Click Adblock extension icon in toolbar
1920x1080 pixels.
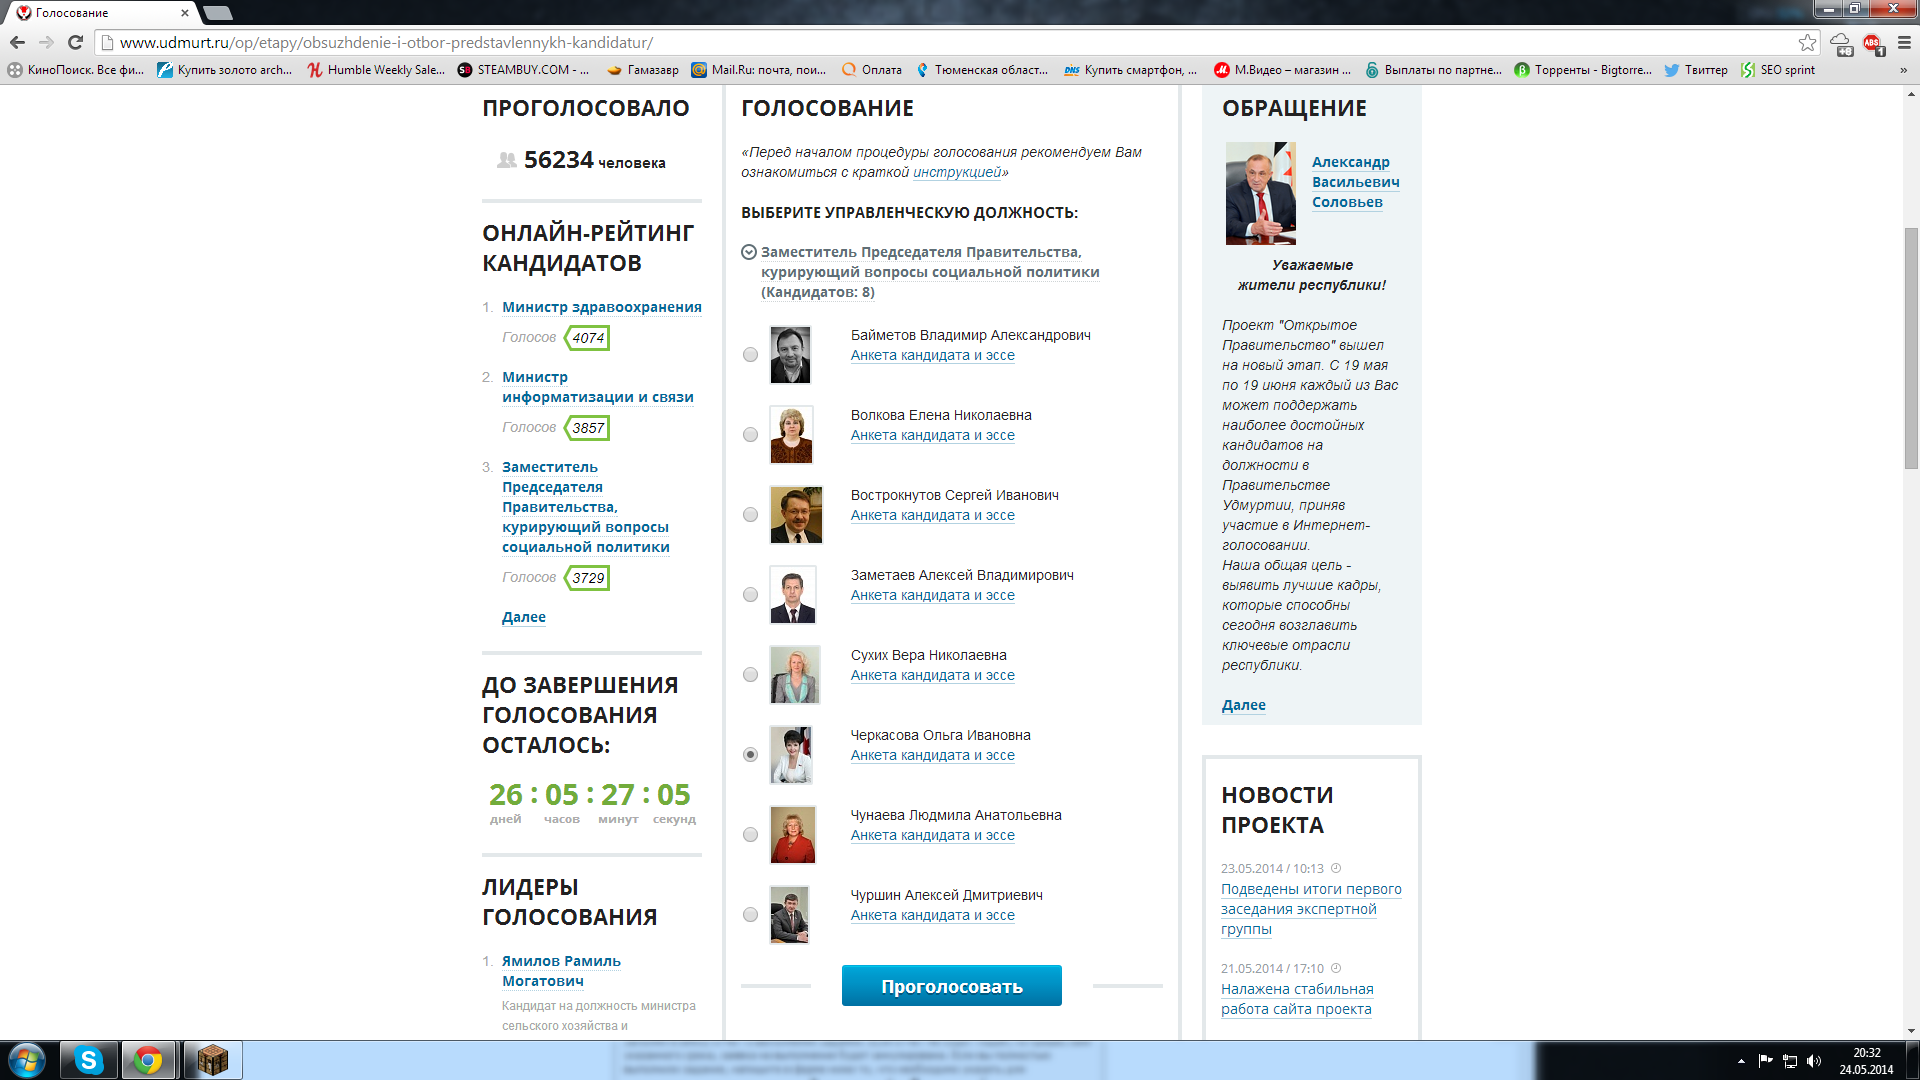[1872, 43]
